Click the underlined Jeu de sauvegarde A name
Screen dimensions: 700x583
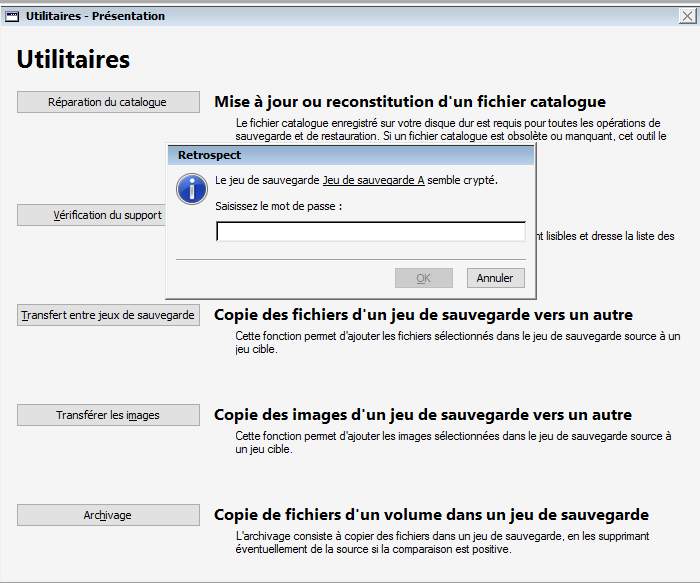pos(373,181)
